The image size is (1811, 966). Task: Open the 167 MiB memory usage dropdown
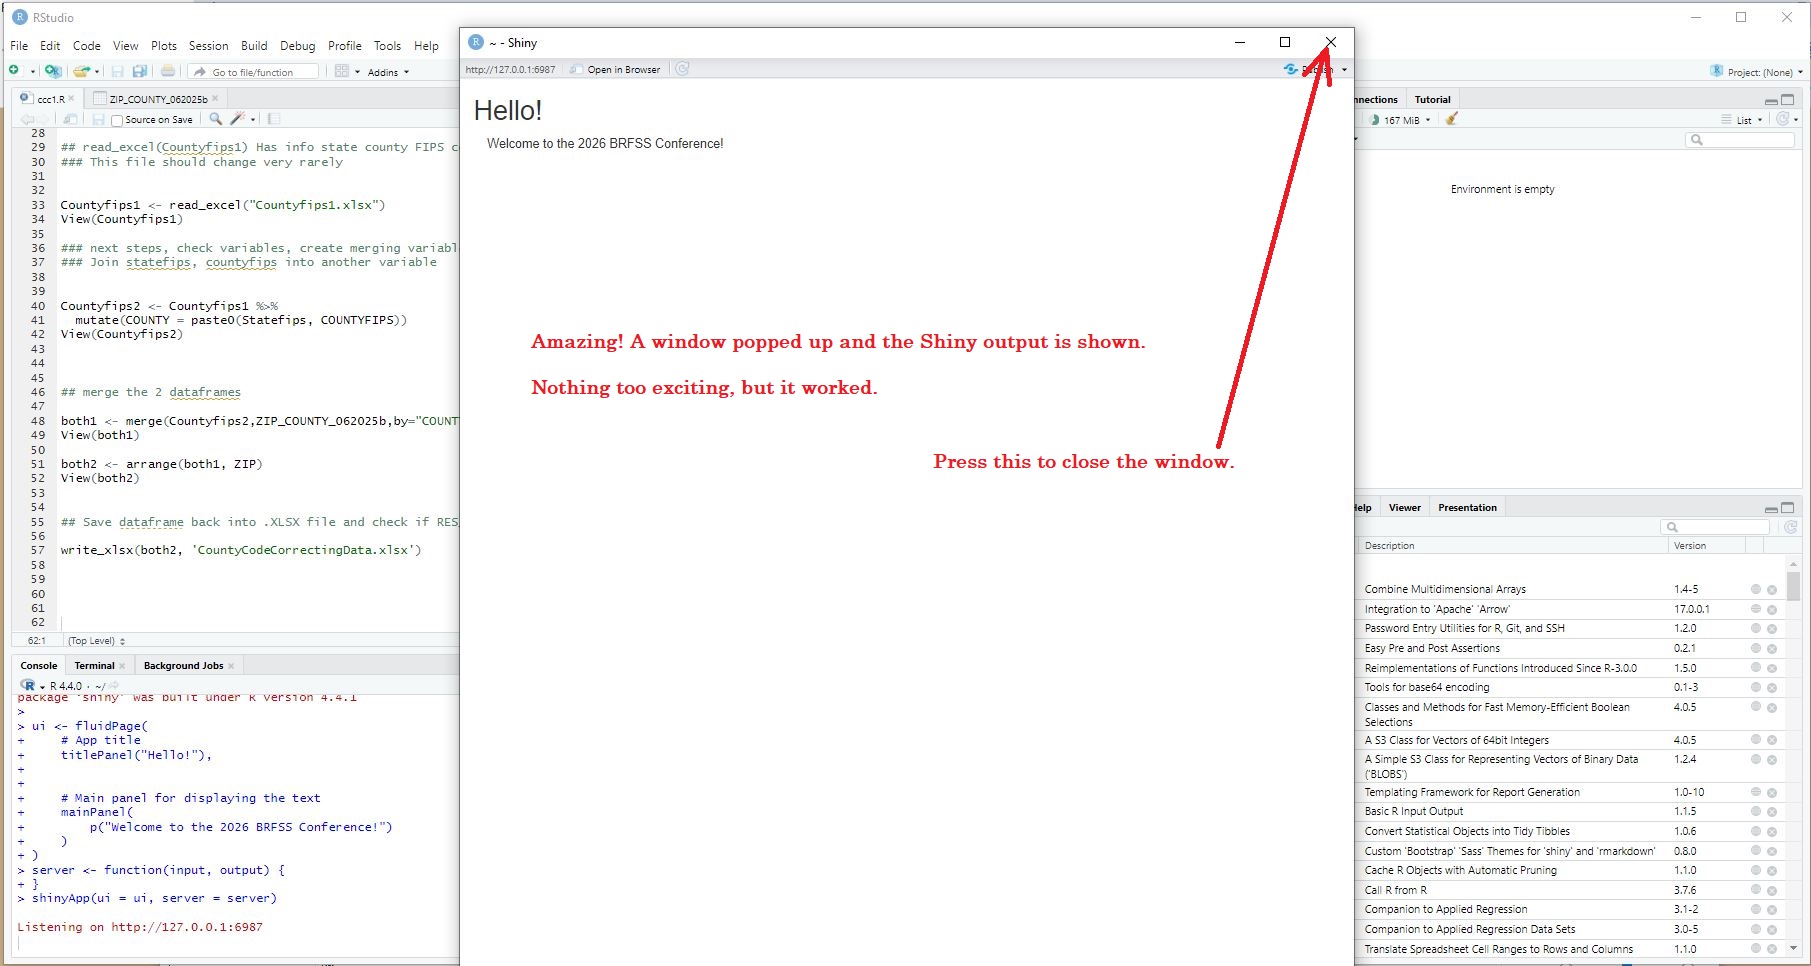coord(1401,120)
